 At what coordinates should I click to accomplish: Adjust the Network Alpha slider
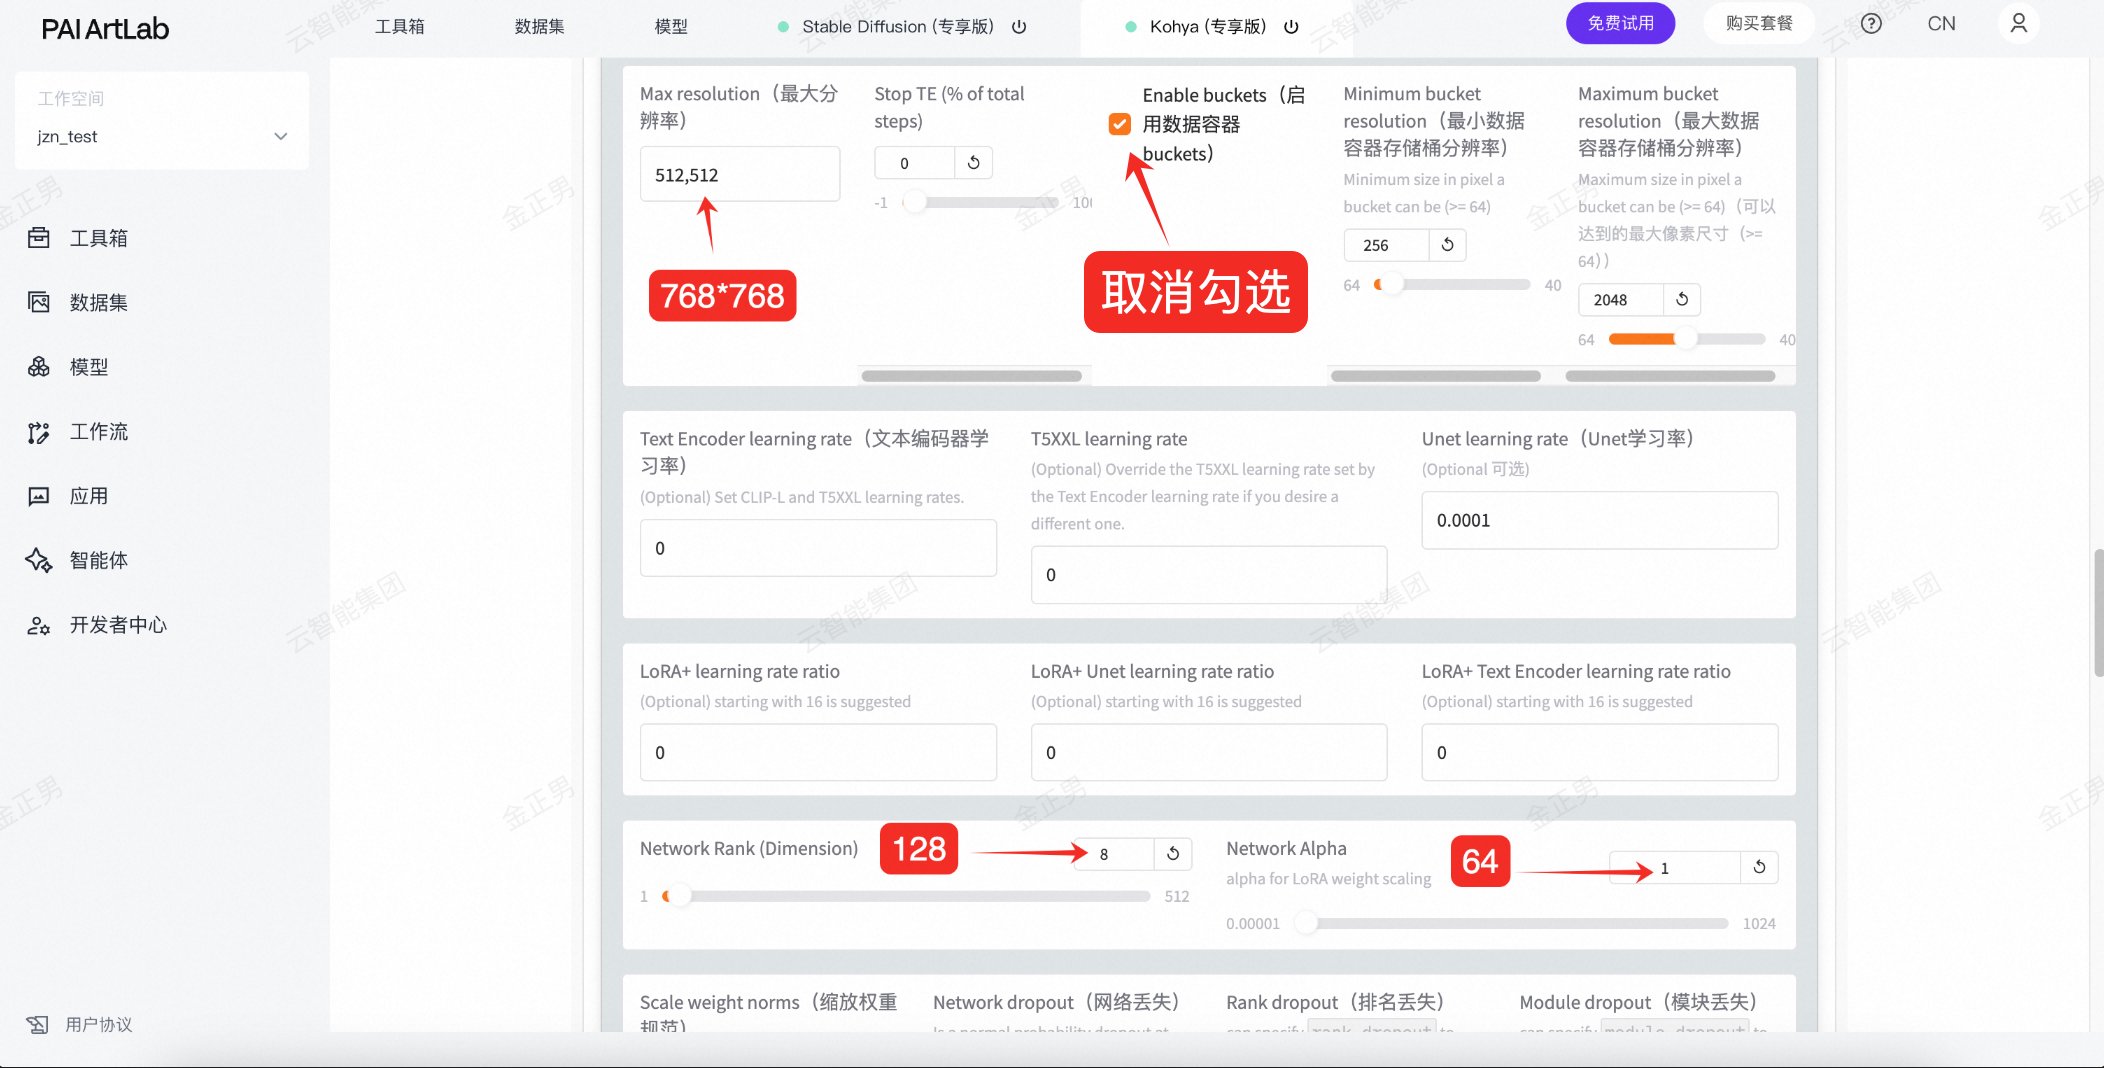pos(1511,923)
